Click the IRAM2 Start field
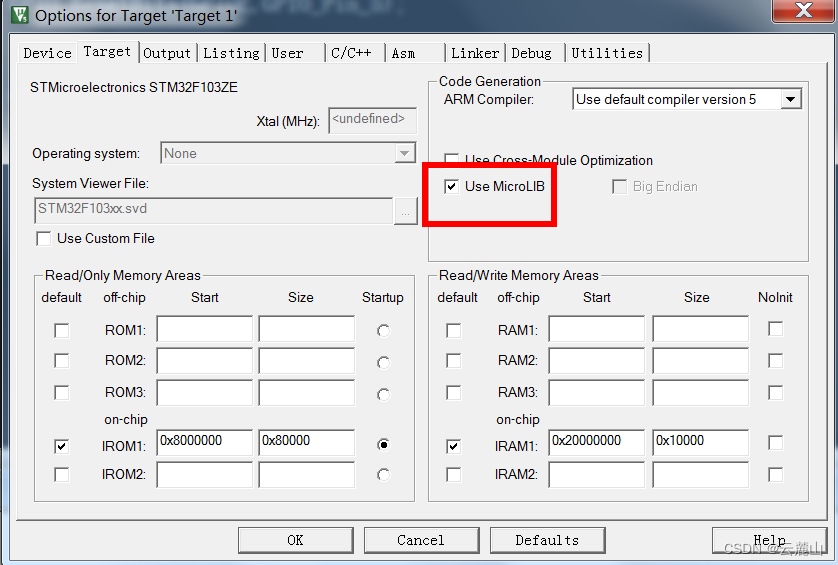 click(596, 475)
